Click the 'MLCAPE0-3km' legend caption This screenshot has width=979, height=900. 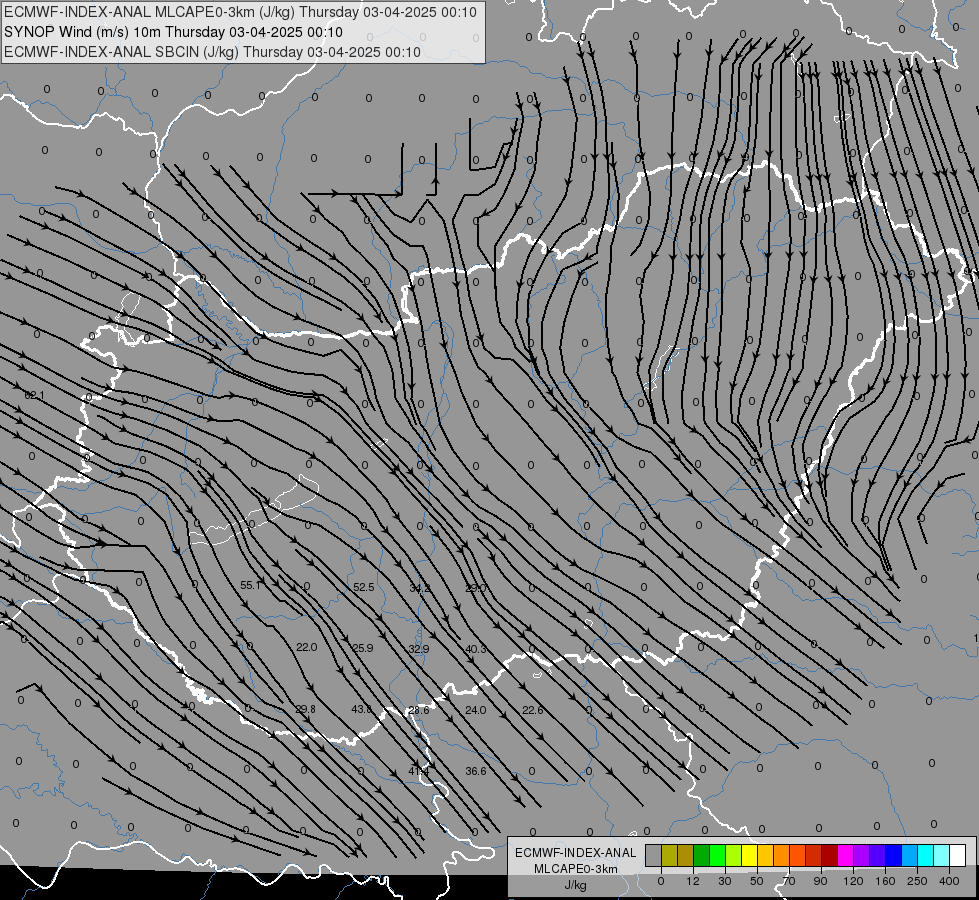point(575,869)
